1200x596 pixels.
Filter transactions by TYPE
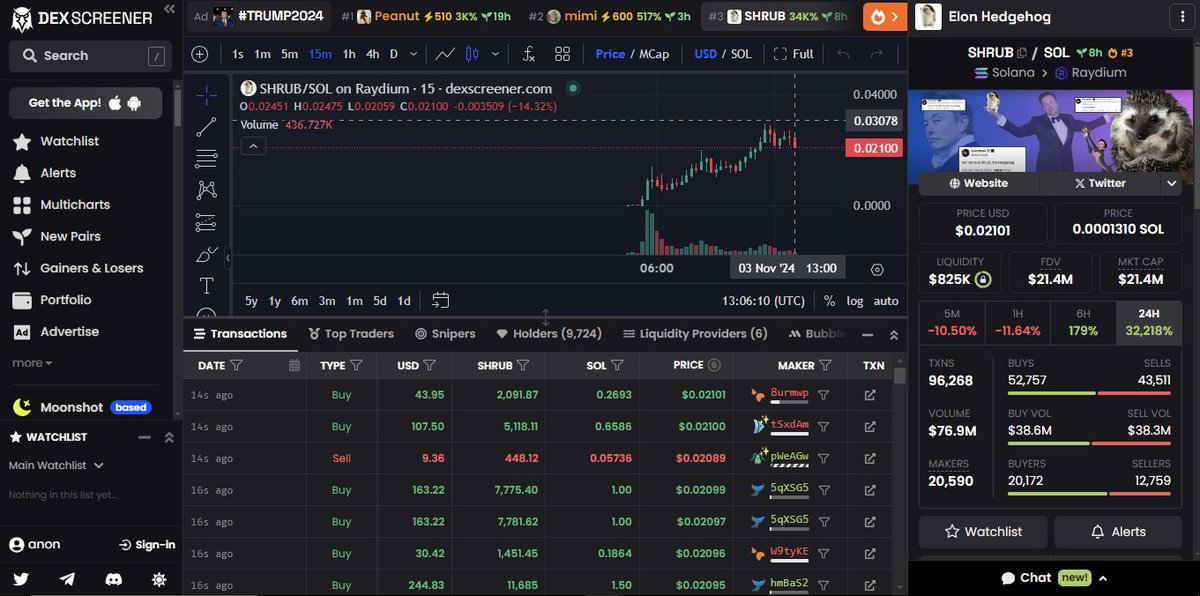click(356, 366)
